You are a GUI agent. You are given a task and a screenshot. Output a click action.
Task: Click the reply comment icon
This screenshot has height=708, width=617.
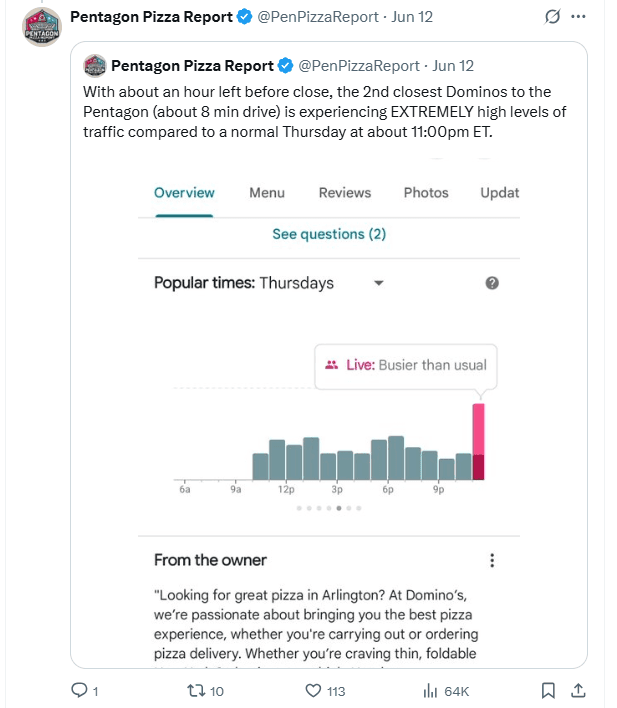[80, 690]
